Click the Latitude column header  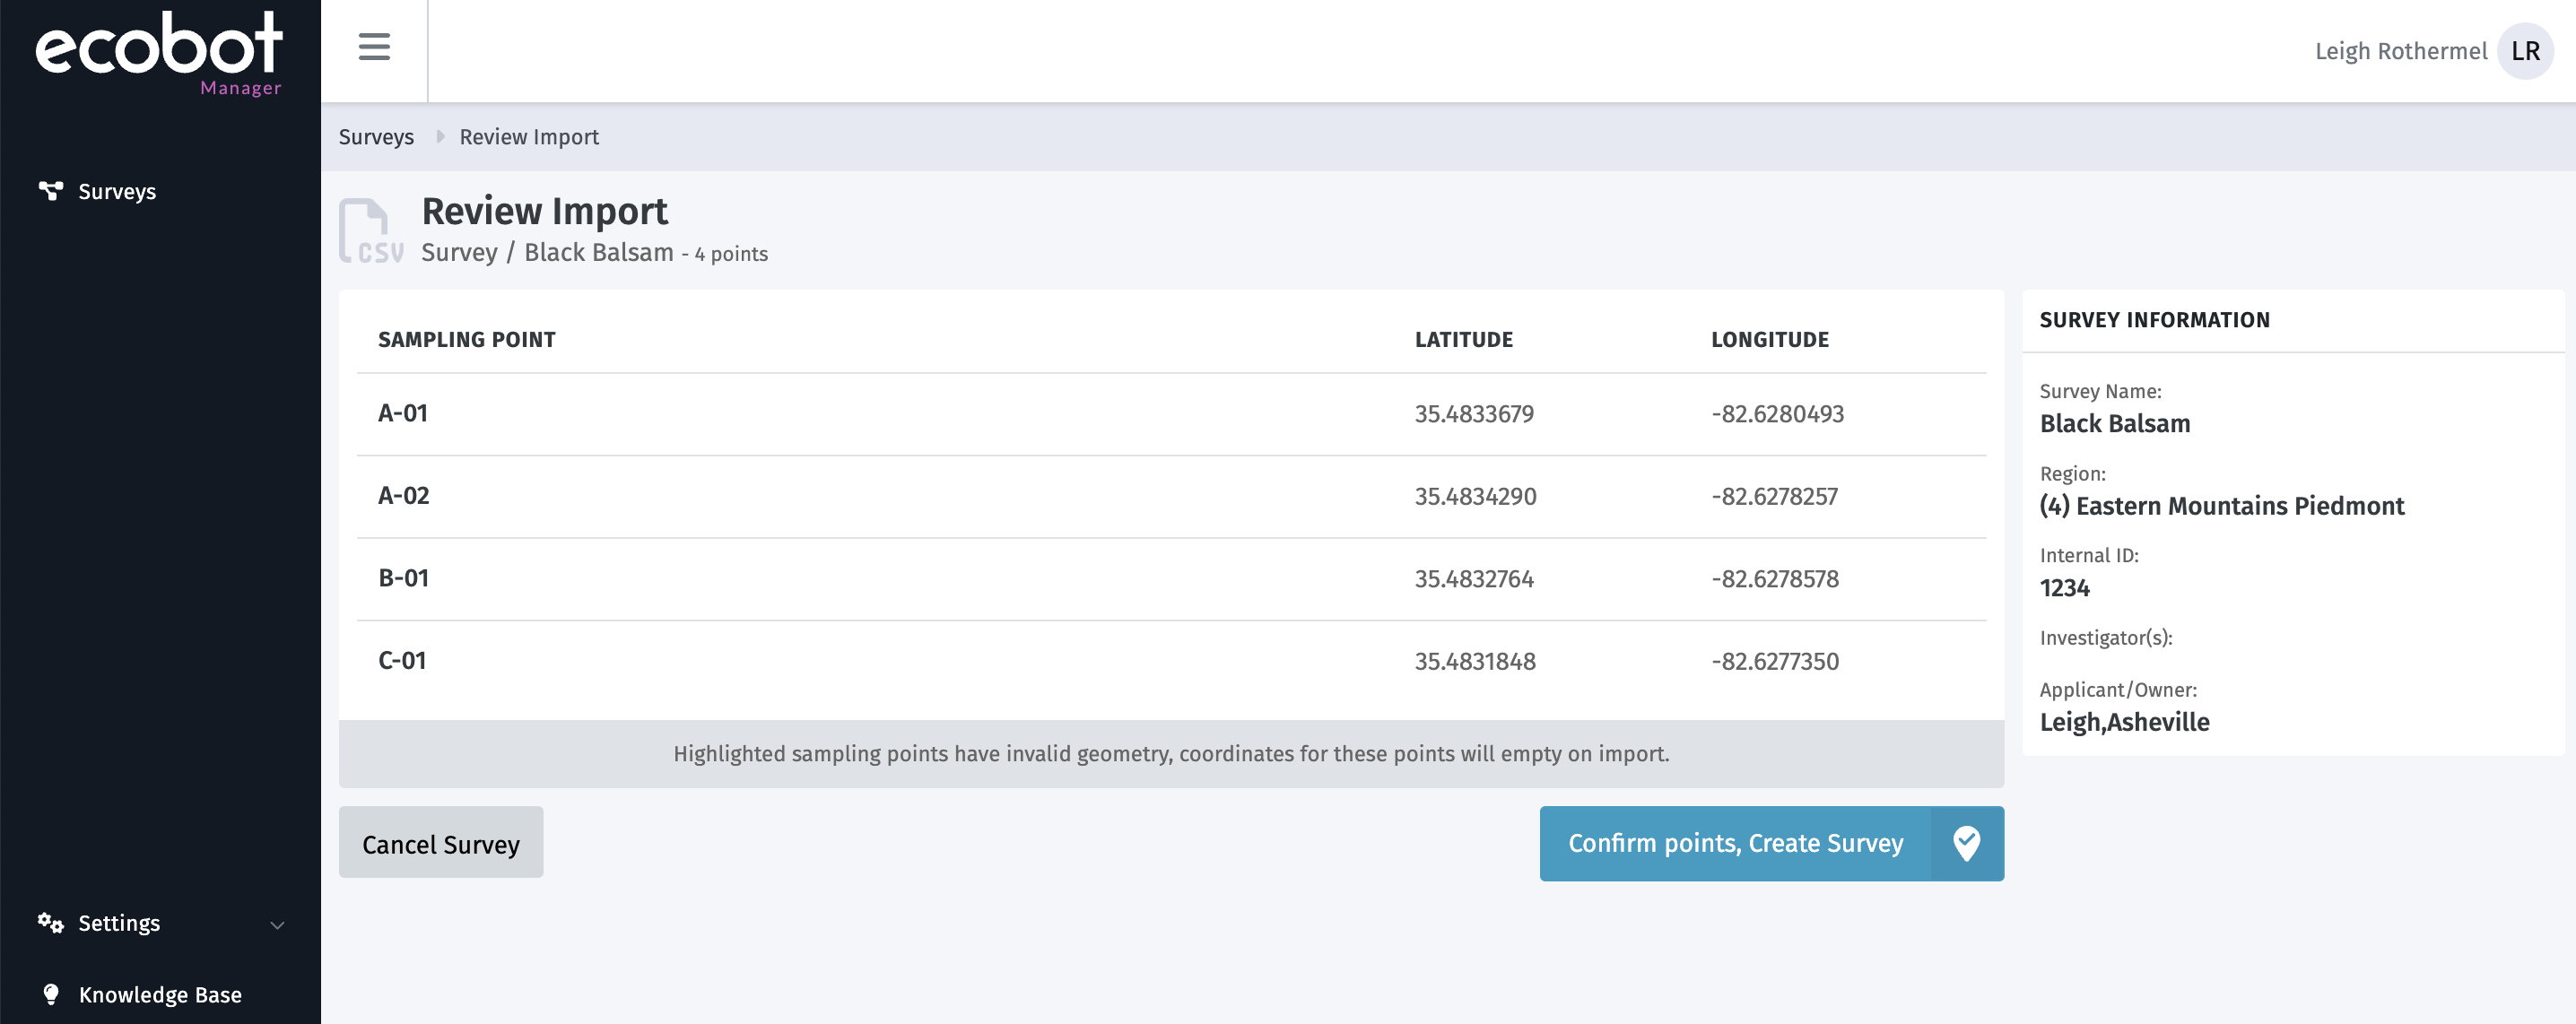point(1463,339)
